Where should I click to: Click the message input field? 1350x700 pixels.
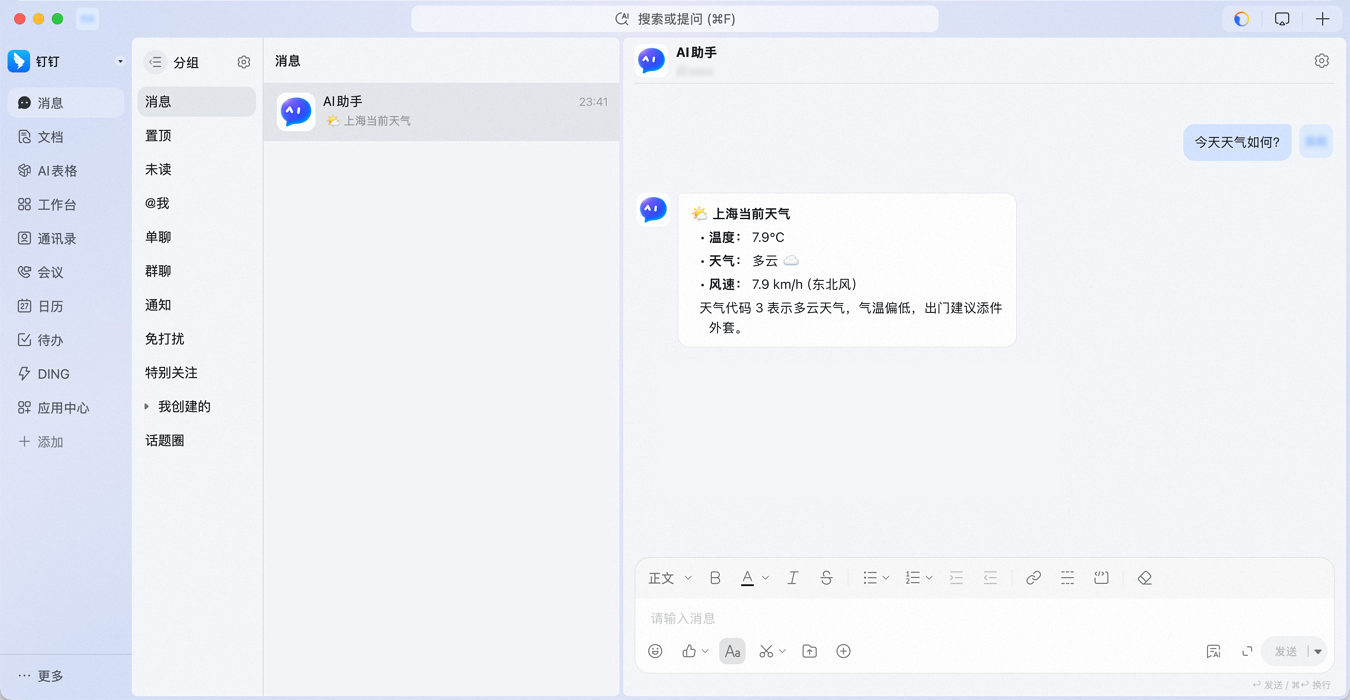[900, 617]
